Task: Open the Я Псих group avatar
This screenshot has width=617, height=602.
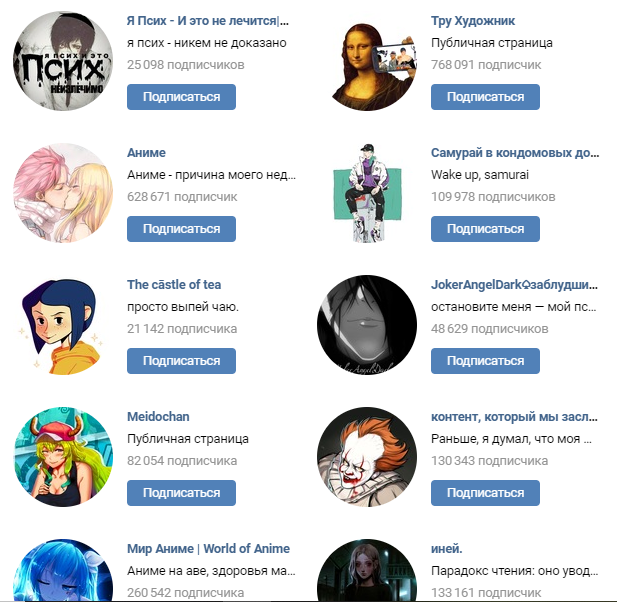Action: tap(63, 61)
